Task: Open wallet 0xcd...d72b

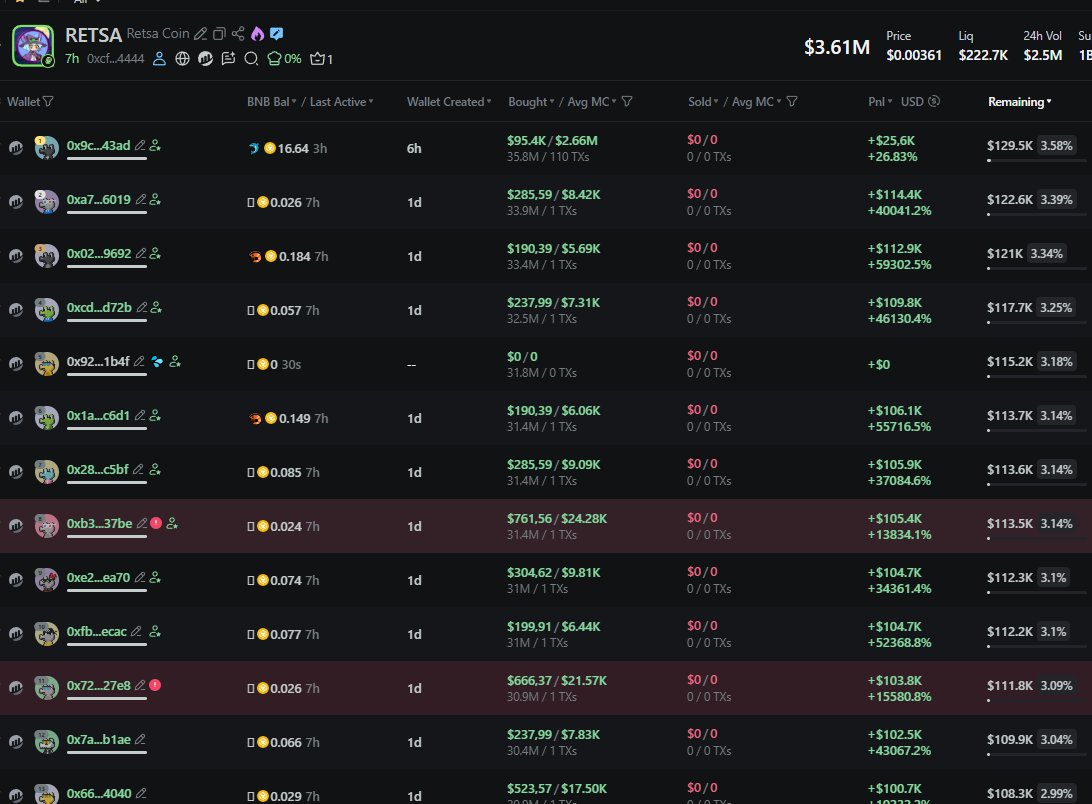Action: (99, 307)
